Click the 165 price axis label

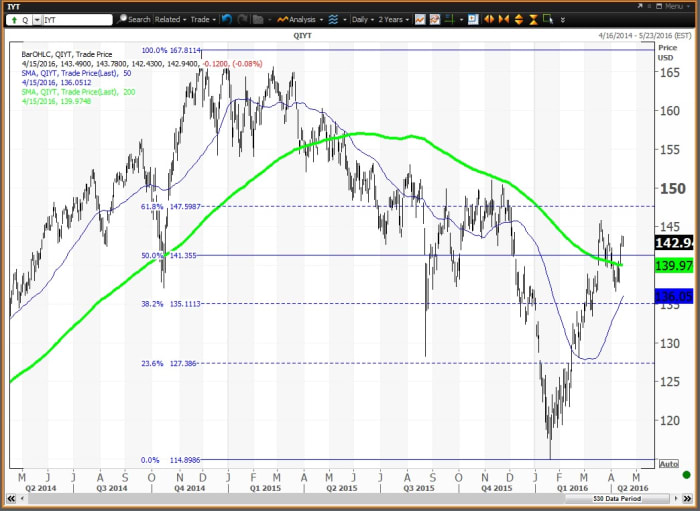coord(670,72)
